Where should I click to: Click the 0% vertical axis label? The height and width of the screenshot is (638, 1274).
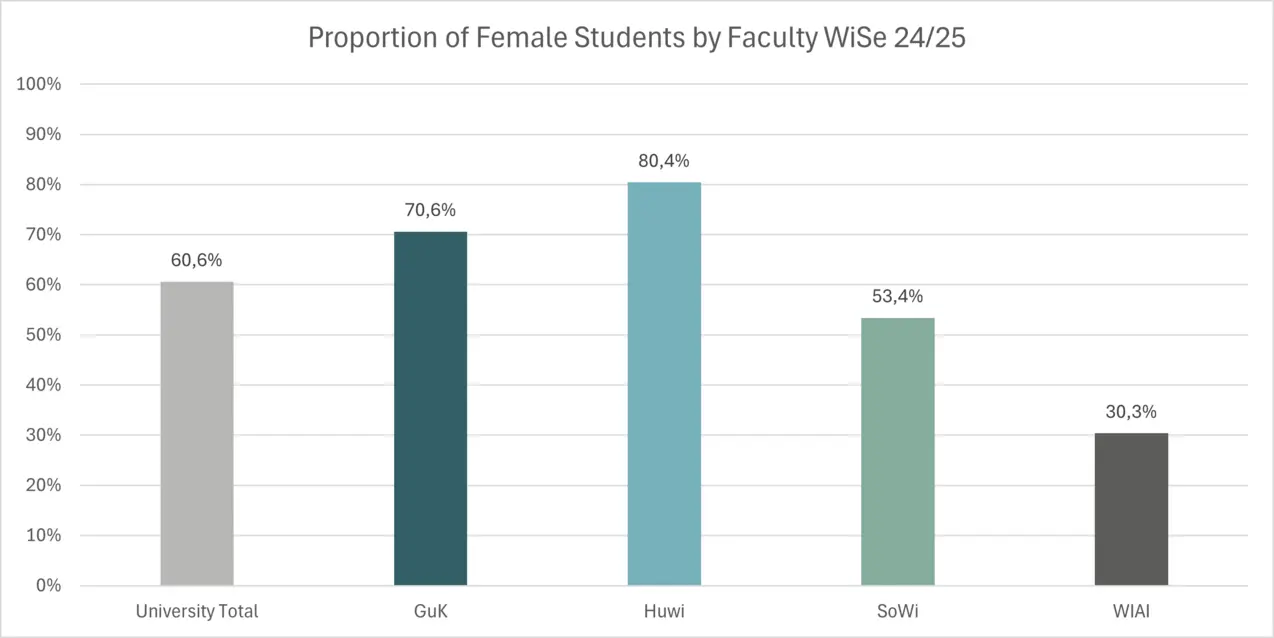[x=48, y=586]
